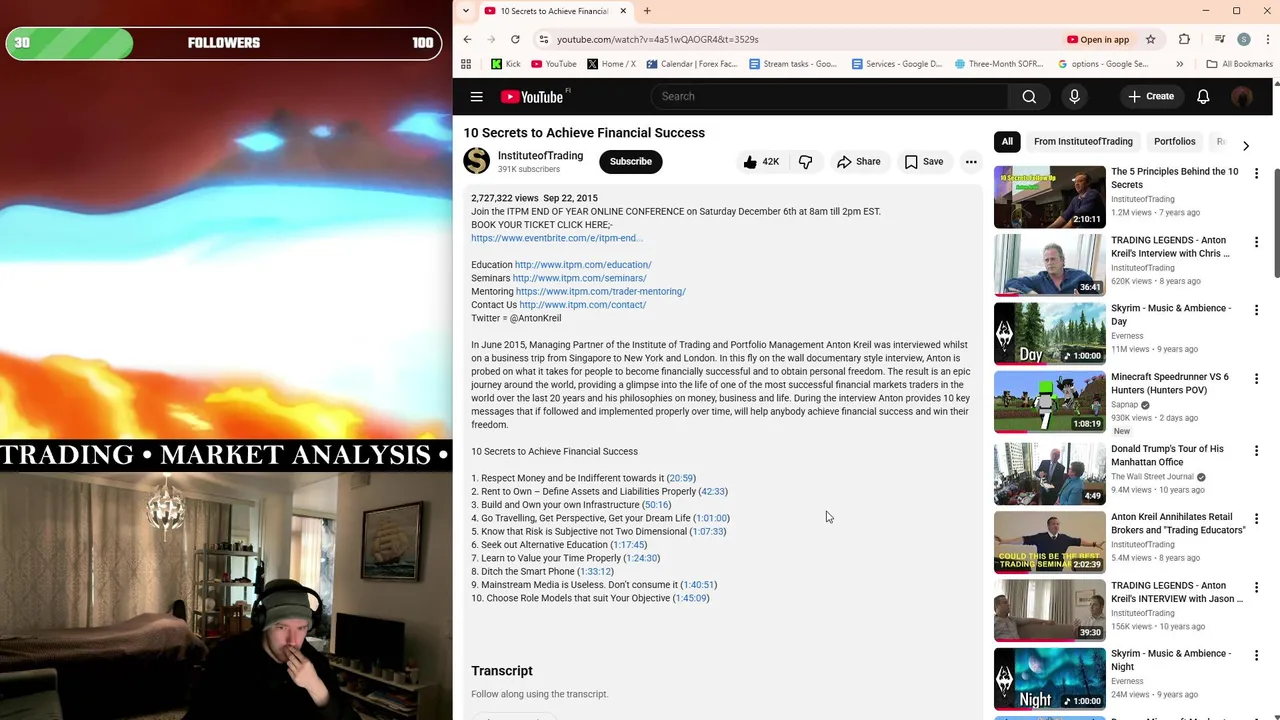
Task: Open more actions menu under video
Action: [970, 162]
